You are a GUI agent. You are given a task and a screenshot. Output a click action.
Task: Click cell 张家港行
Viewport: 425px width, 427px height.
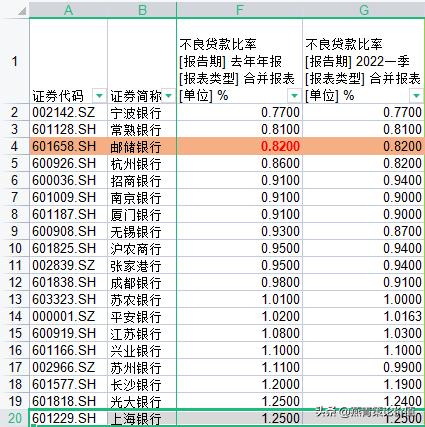point(142,265)
